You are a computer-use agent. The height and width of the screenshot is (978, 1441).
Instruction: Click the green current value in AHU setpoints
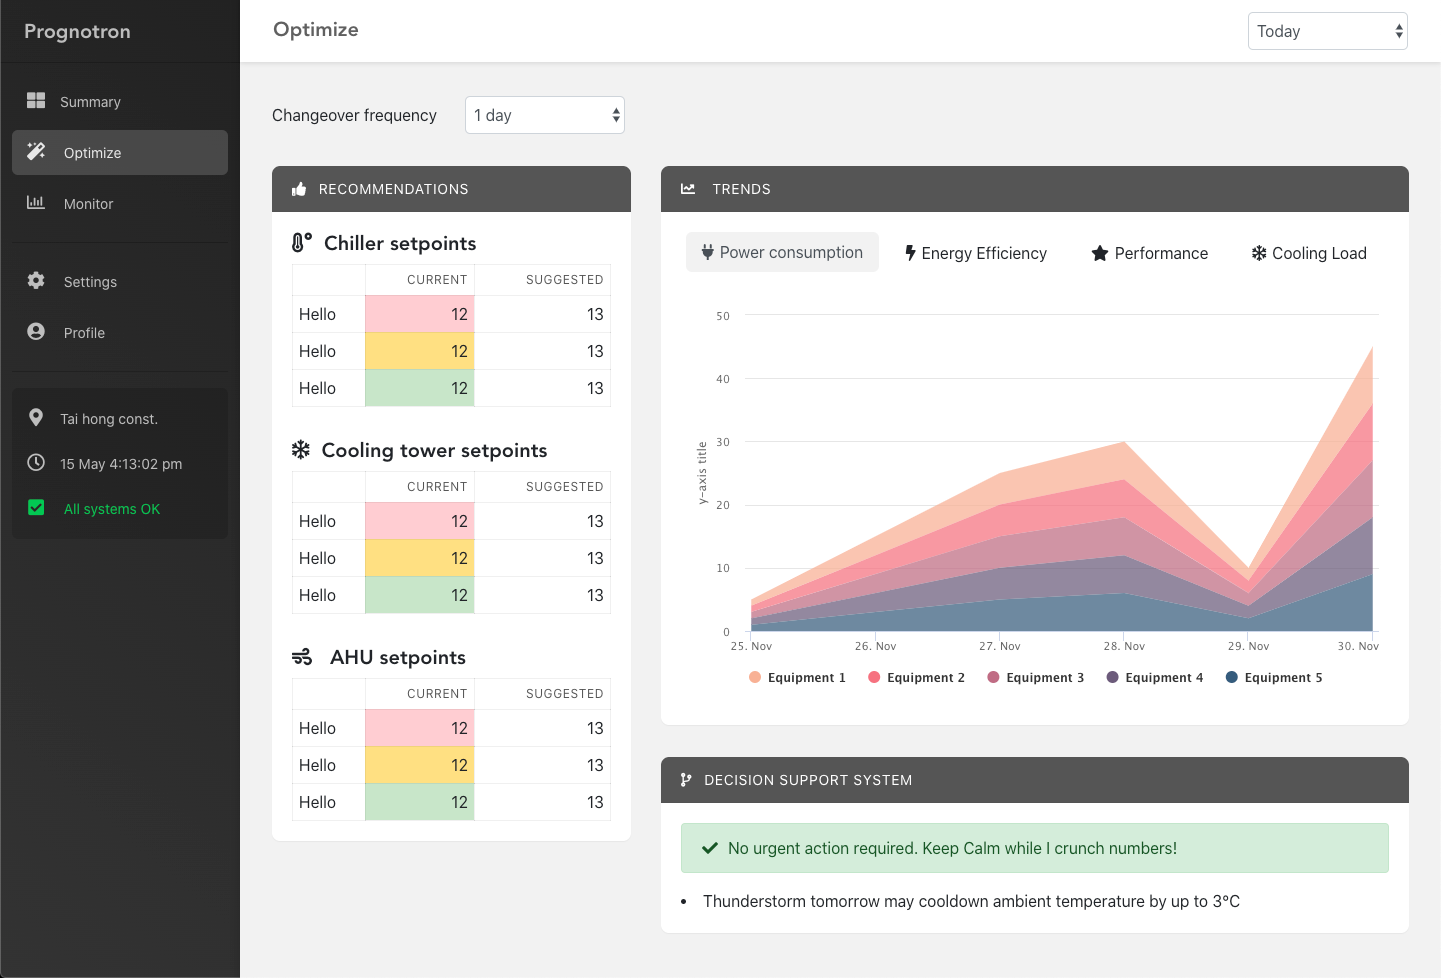419,802
